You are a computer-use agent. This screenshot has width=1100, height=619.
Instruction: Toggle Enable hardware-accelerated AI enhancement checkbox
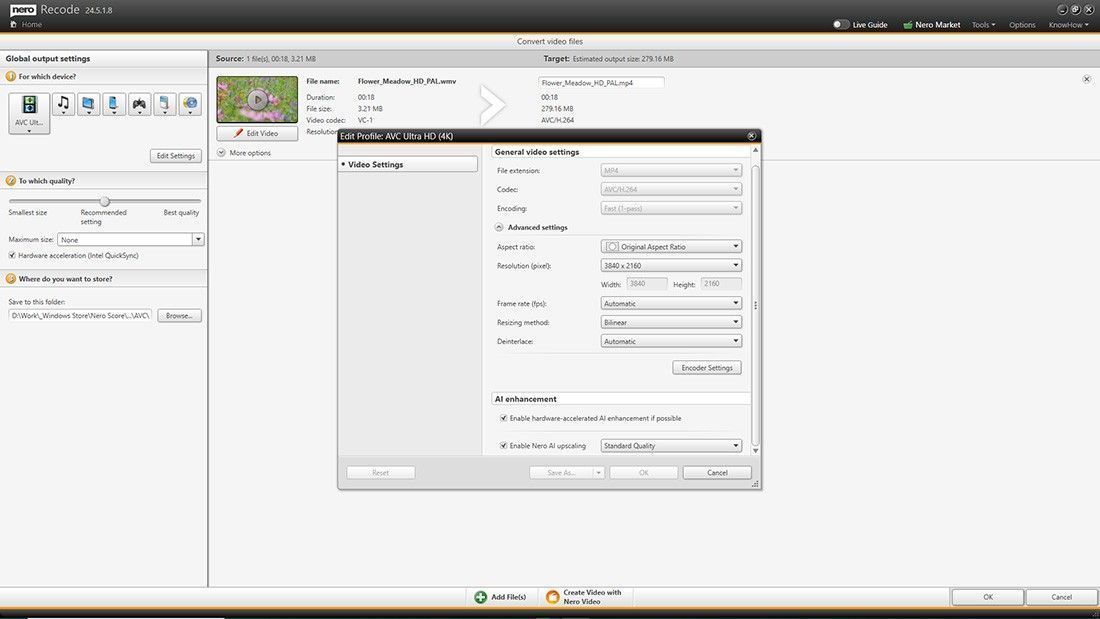coord(503,418)
